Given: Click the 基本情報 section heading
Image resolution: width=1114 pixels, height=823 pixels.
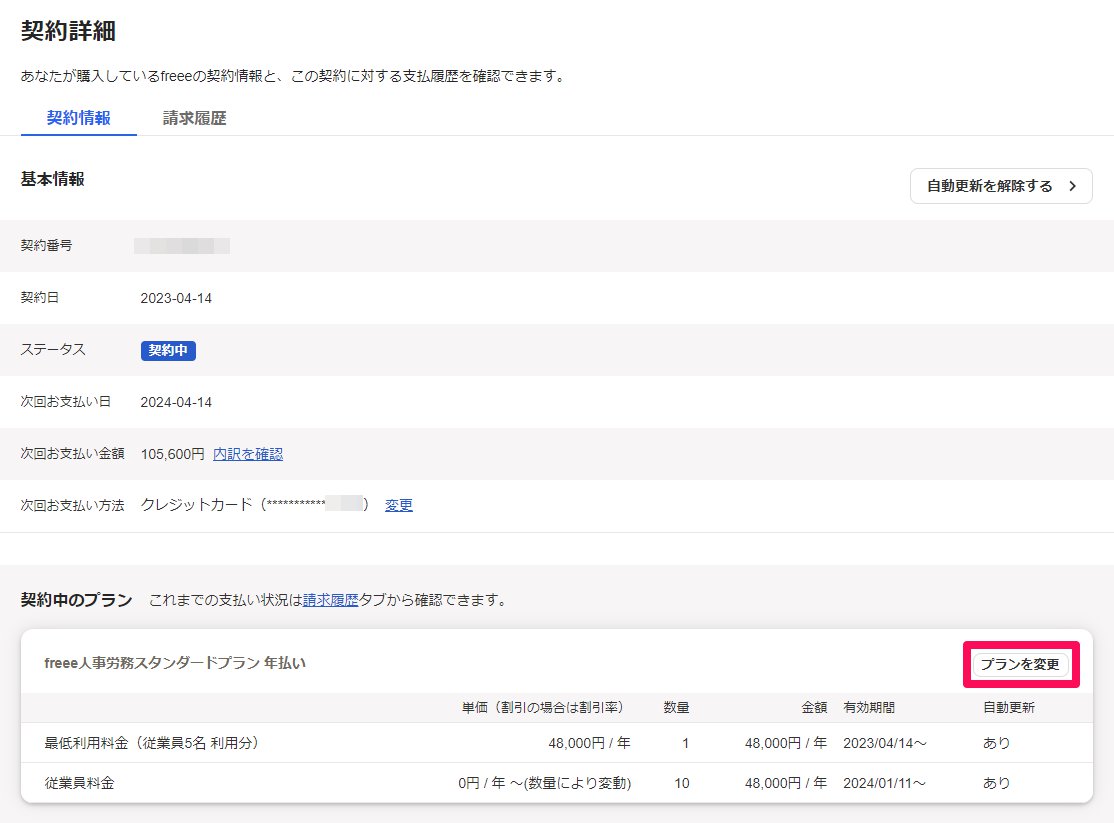Looking at the screenshot, I should [x=53, y=179].
